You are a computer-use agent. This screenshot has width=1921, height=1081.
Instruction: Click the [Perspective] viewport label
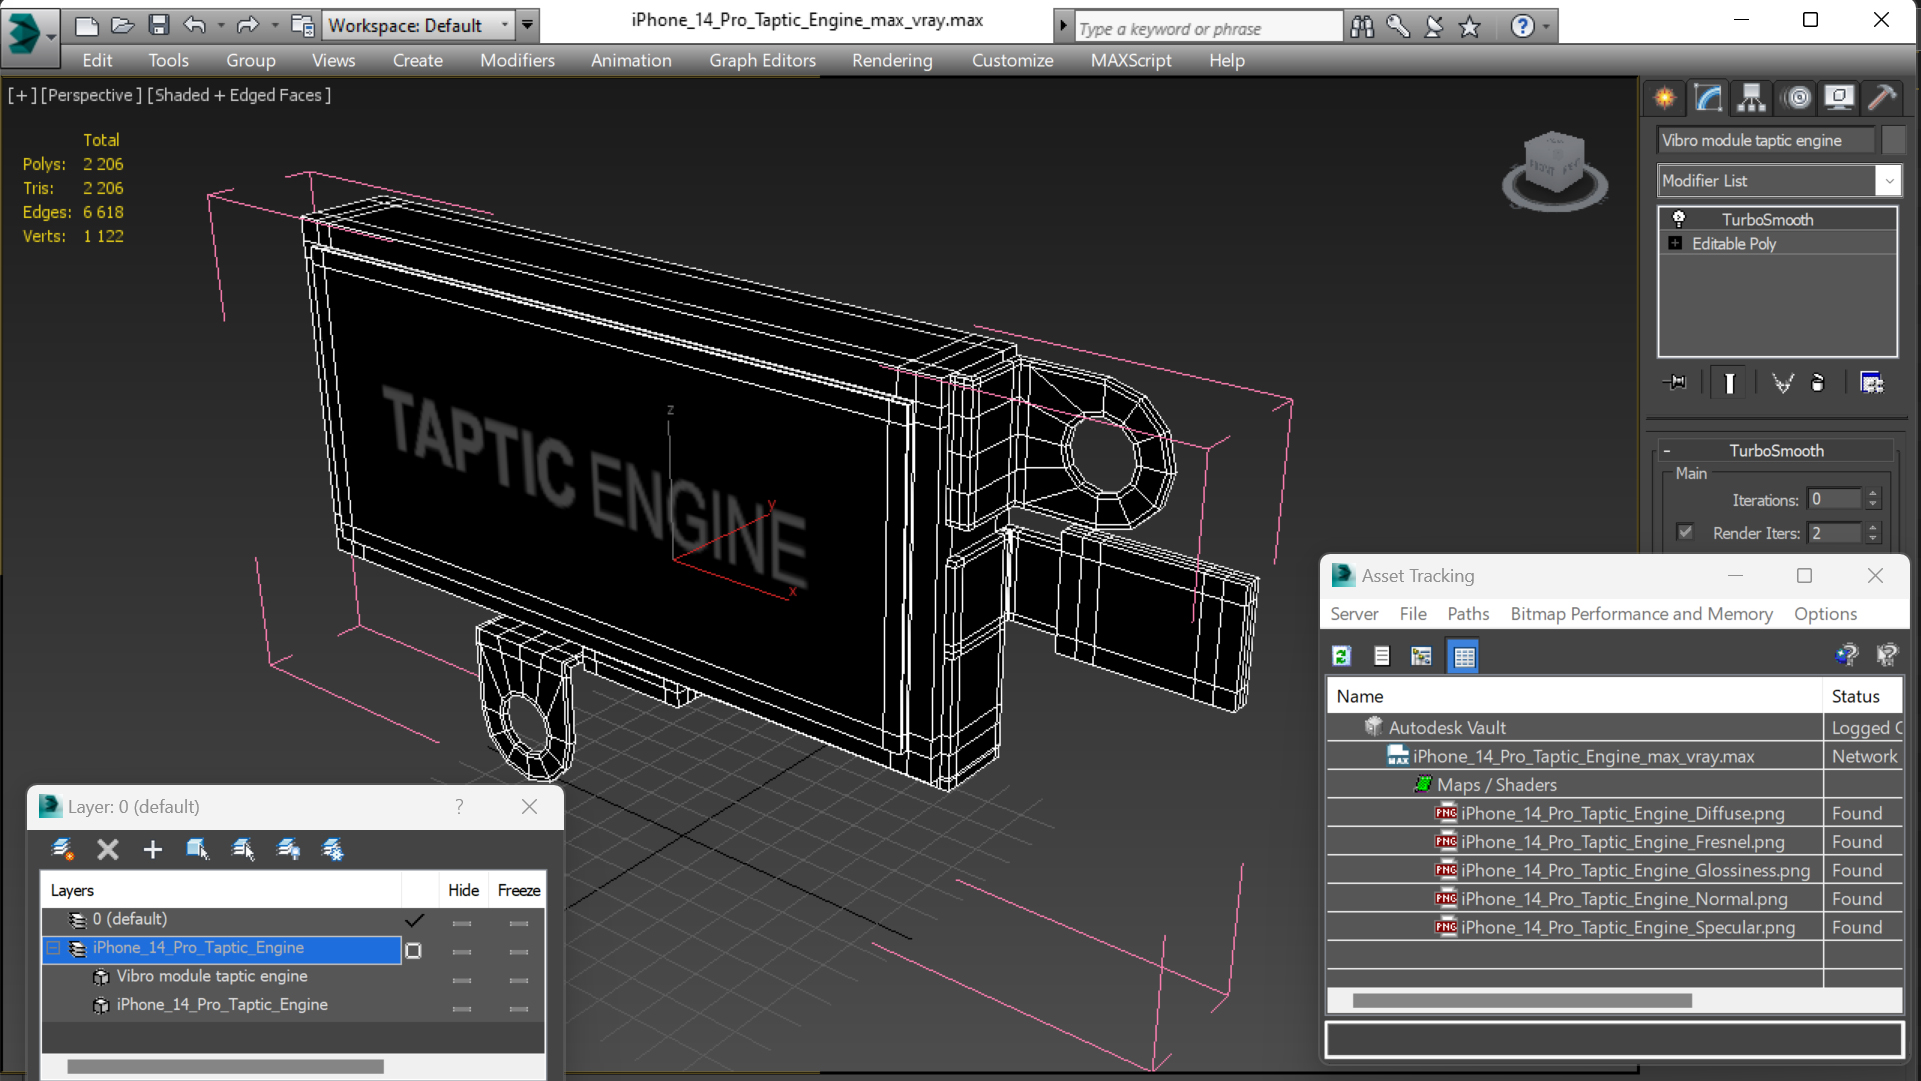tap(91, 95)
